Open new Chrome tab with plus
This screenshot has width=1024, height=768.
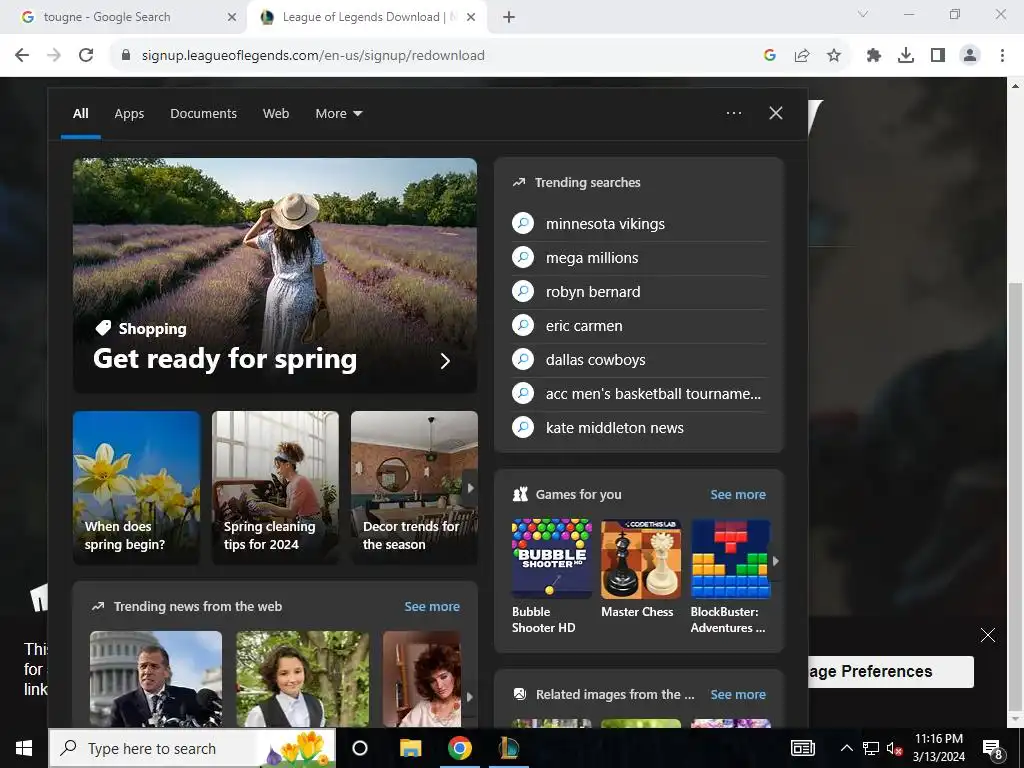click(x=509, y=18)
